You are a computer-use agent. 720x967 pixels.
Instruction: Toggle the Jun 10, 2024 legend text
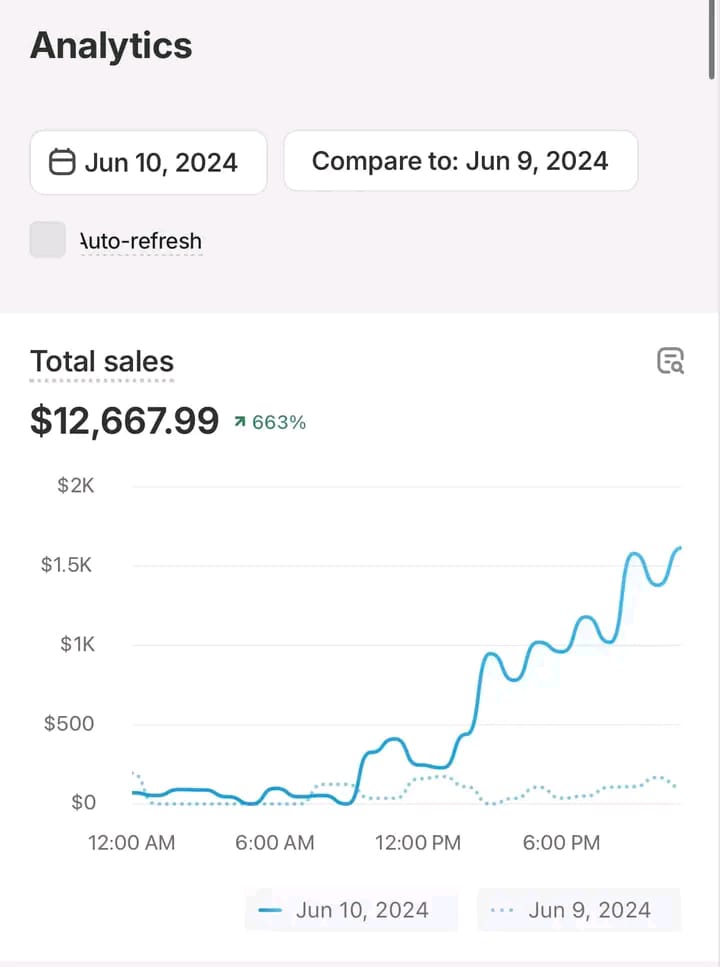click(x=362, y=910)
